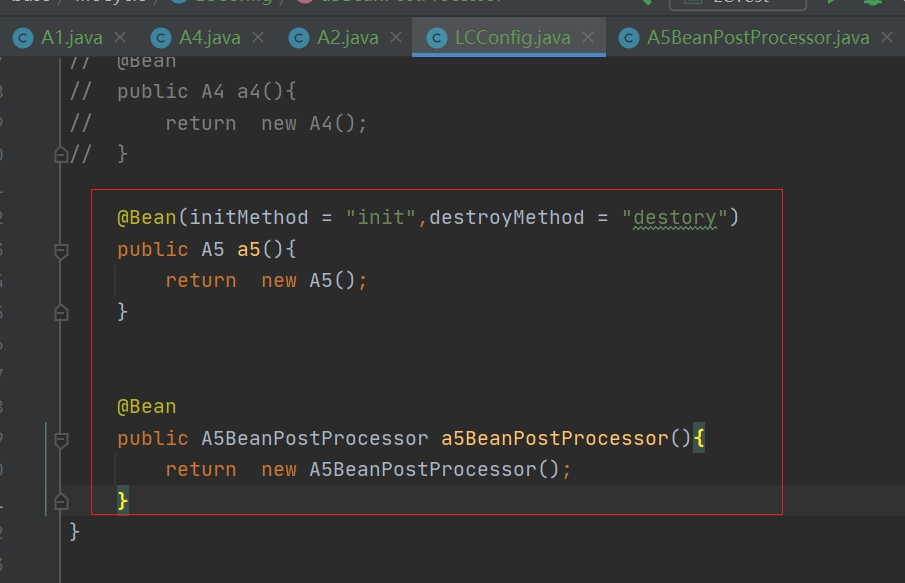The image size is (905, 583).
Task: Click fold end marker of a5() method
Action: pyautogui.click(x=61, y=313)
